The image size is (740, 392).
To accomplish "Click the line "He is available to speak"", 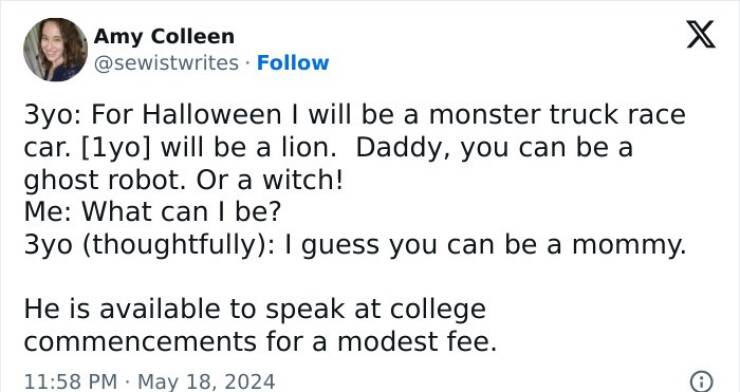I will [255, 310].
